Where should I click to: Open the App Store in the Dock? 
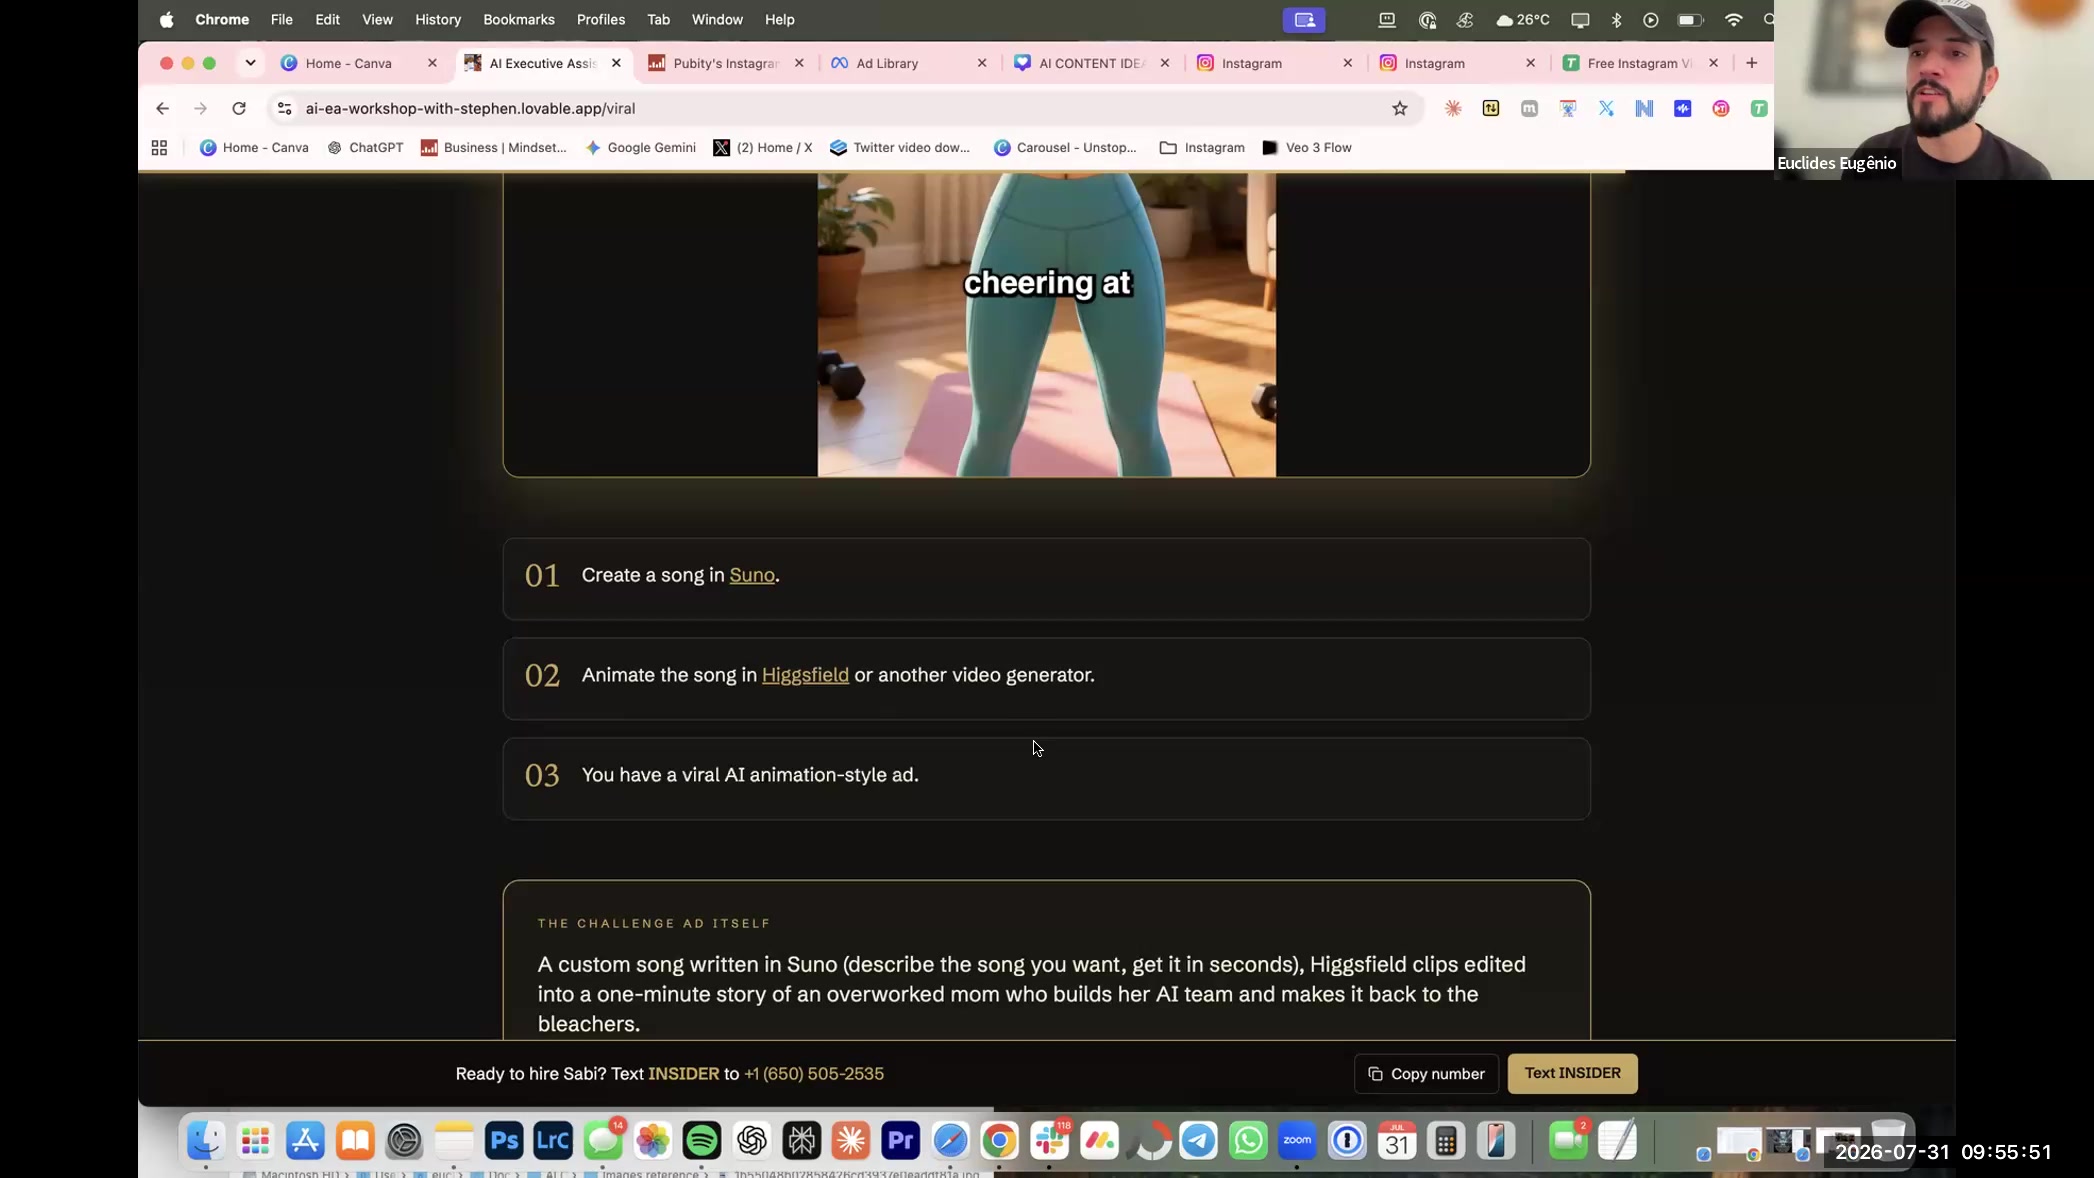tap(305, 1141)
